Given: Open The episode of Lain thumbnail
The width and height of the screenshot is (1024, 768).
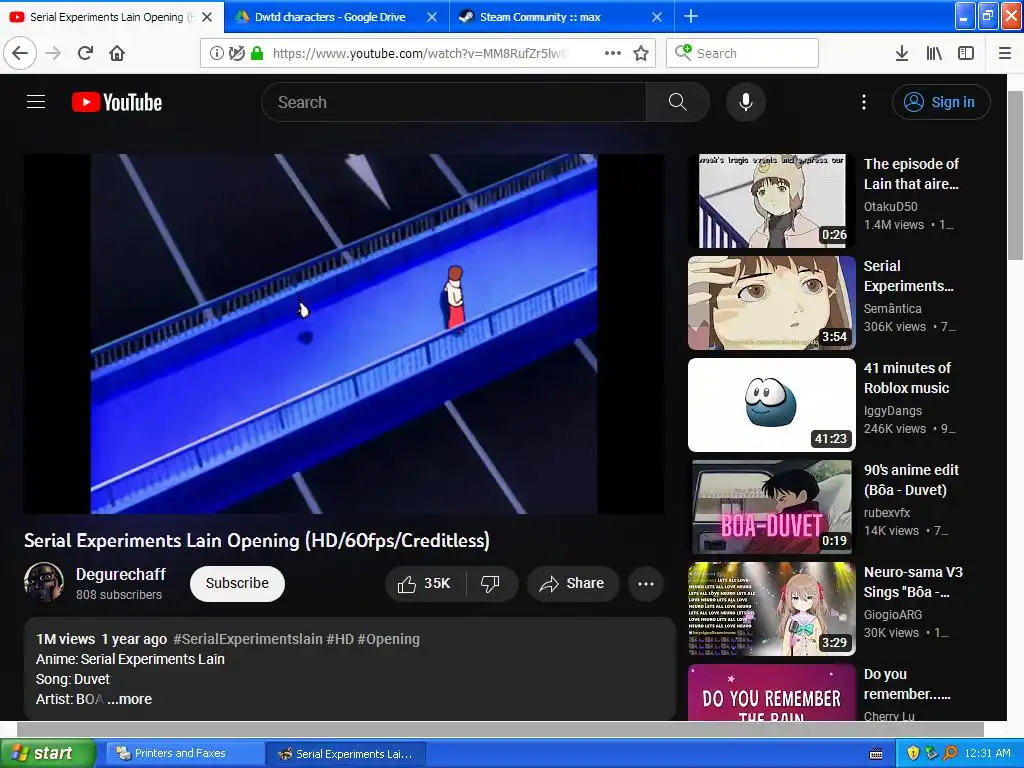Looking at the screenshot, I should [x=771, y=200].
